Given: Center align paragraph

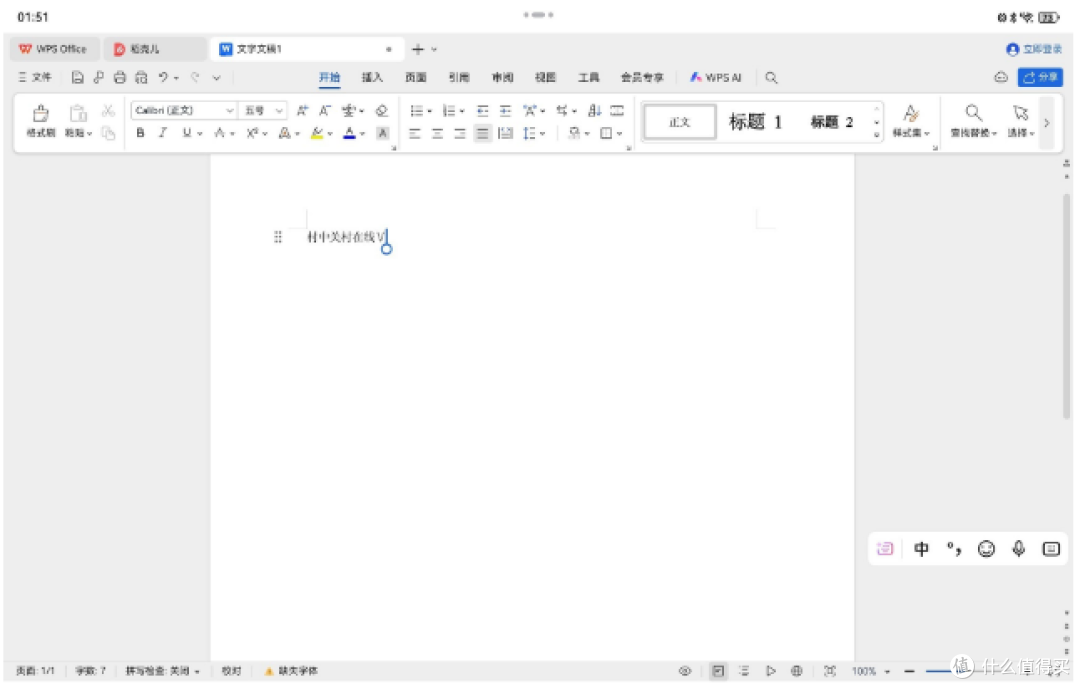Looking at the screenshot, I should [x=437, y=133].
